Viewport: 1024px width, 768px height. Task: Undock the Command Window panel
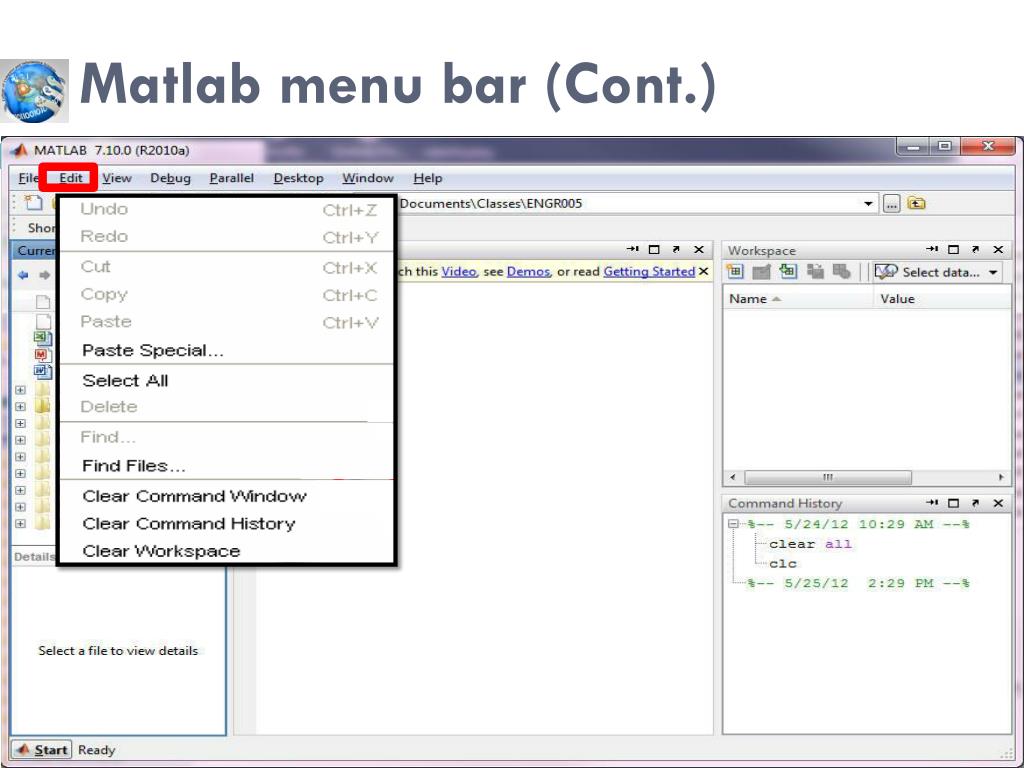click(676, 249)
